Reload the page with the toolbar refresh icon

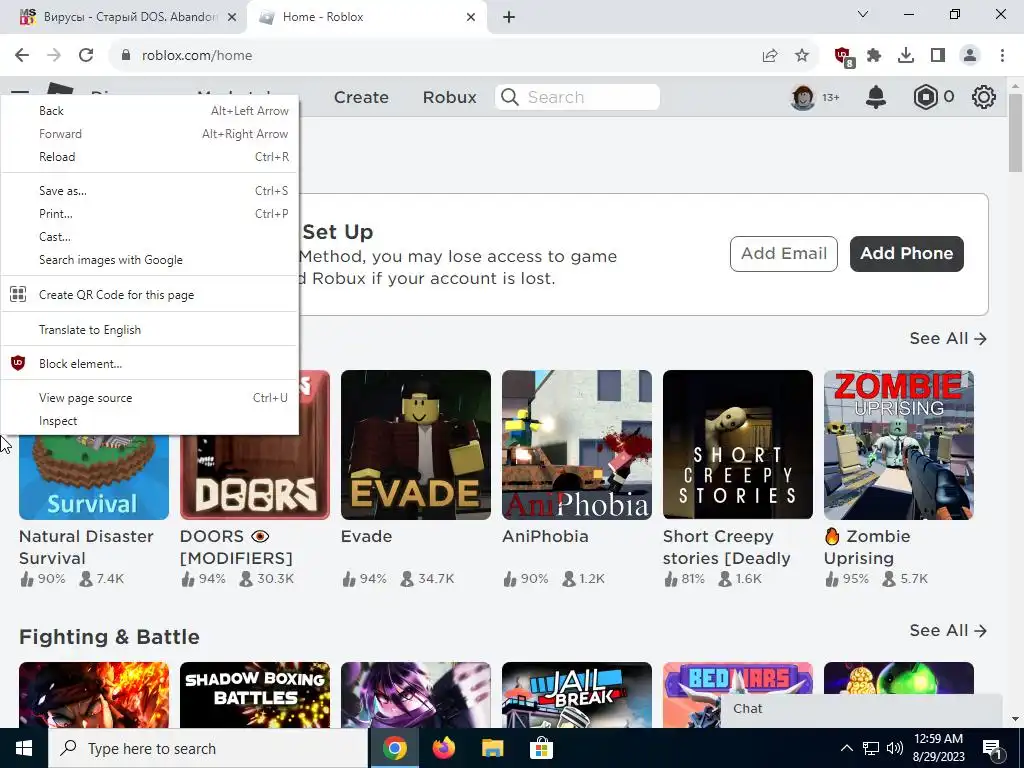click(86, 56)
